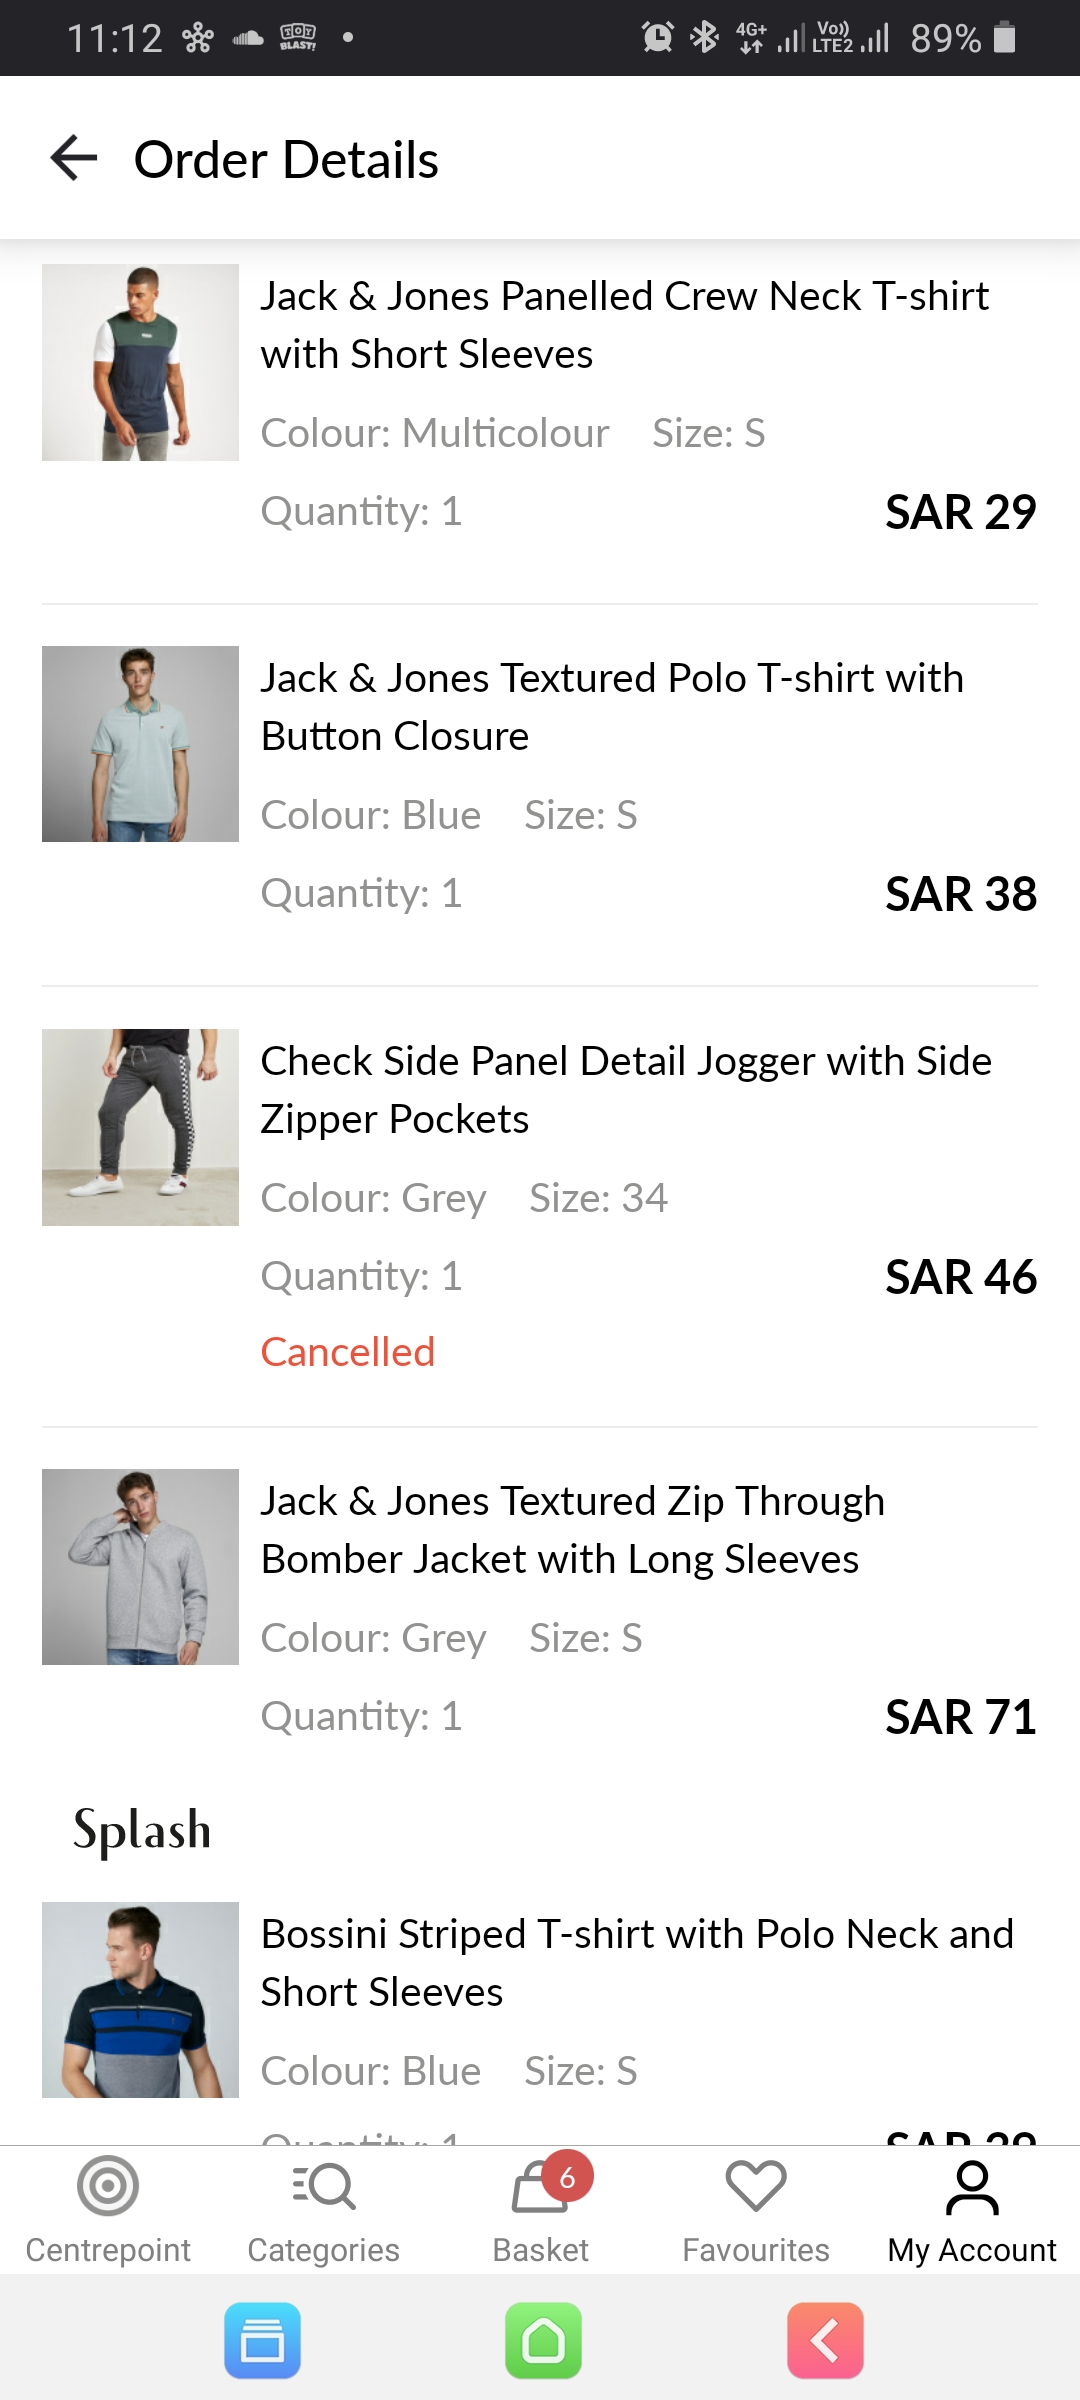1080x2400 pixels.
Task: View the grey Jogger product thumbnail
Action: 140,1127
